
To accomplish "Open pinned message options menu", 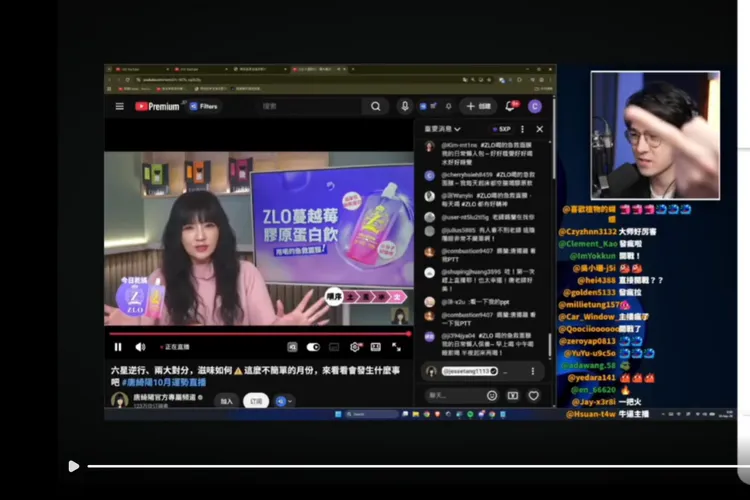I will click(532, 371).
